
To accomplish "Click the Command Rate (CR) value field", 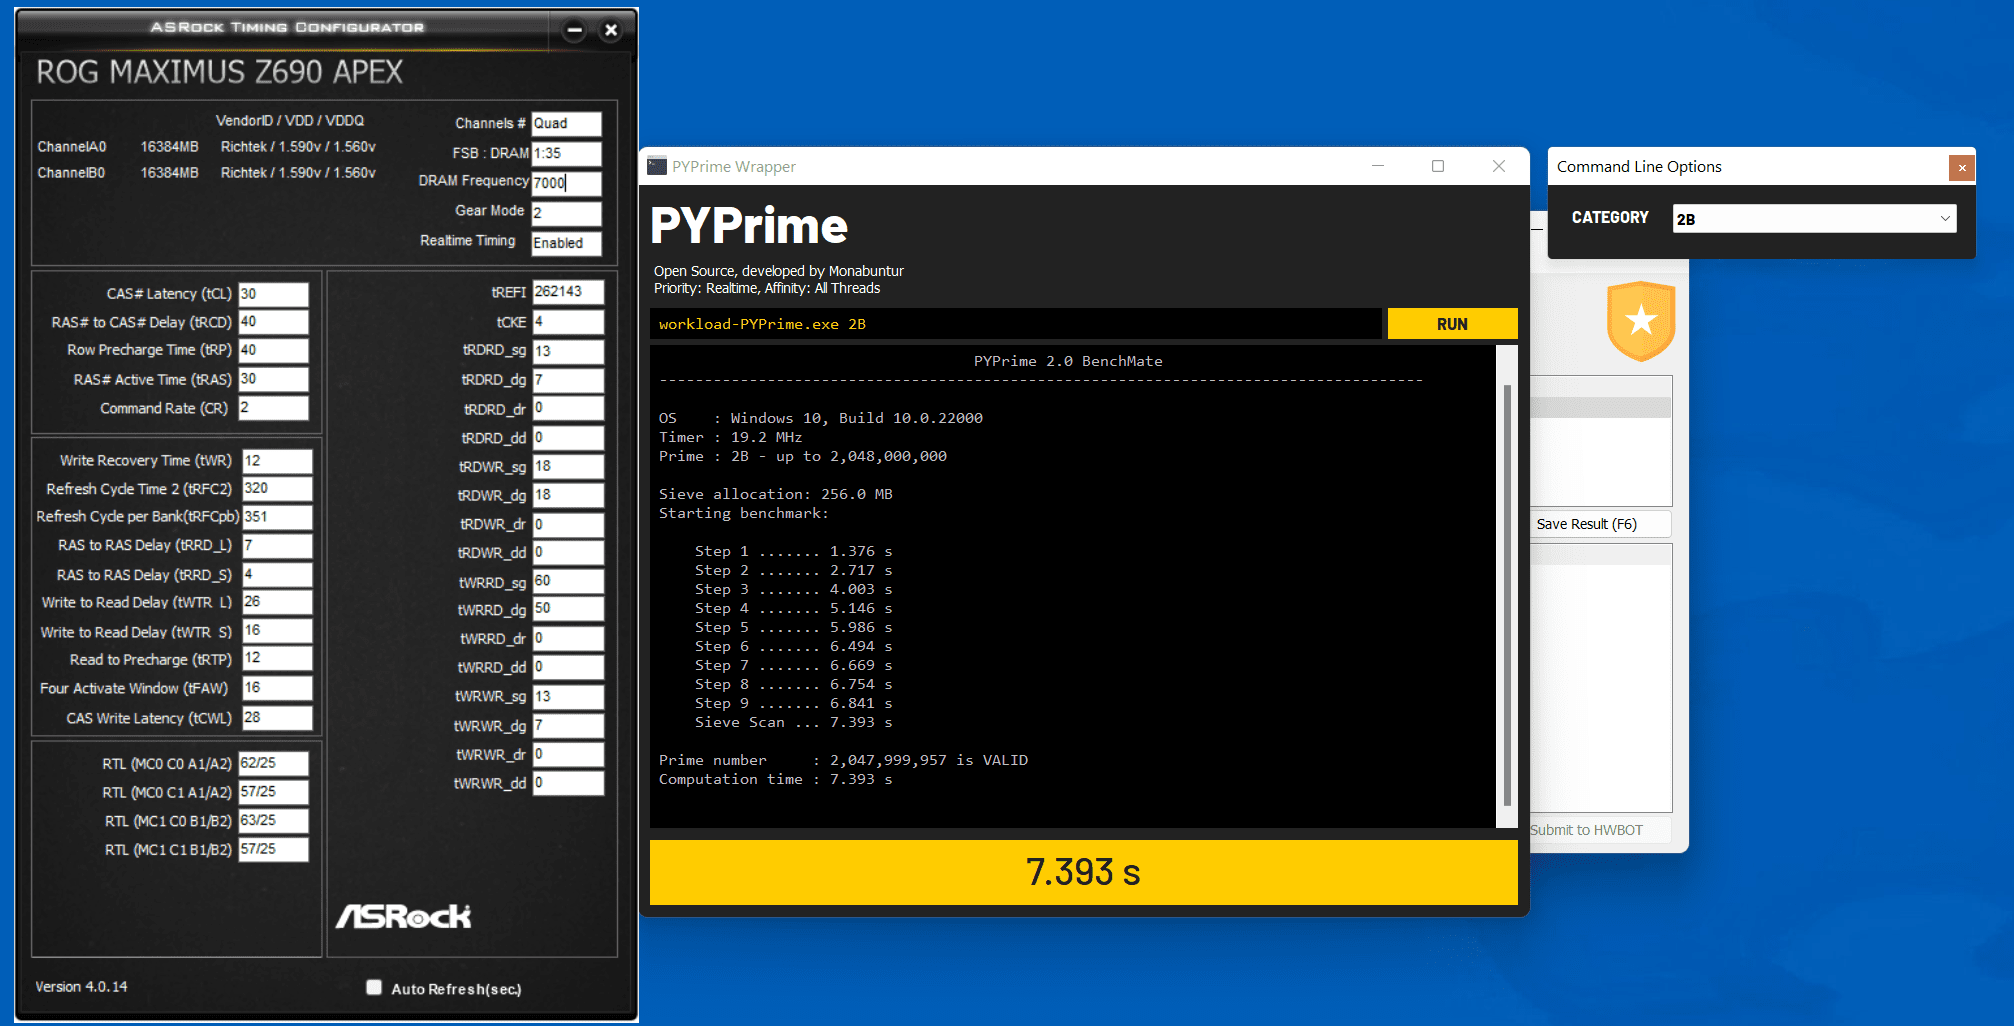I will 274,408.
